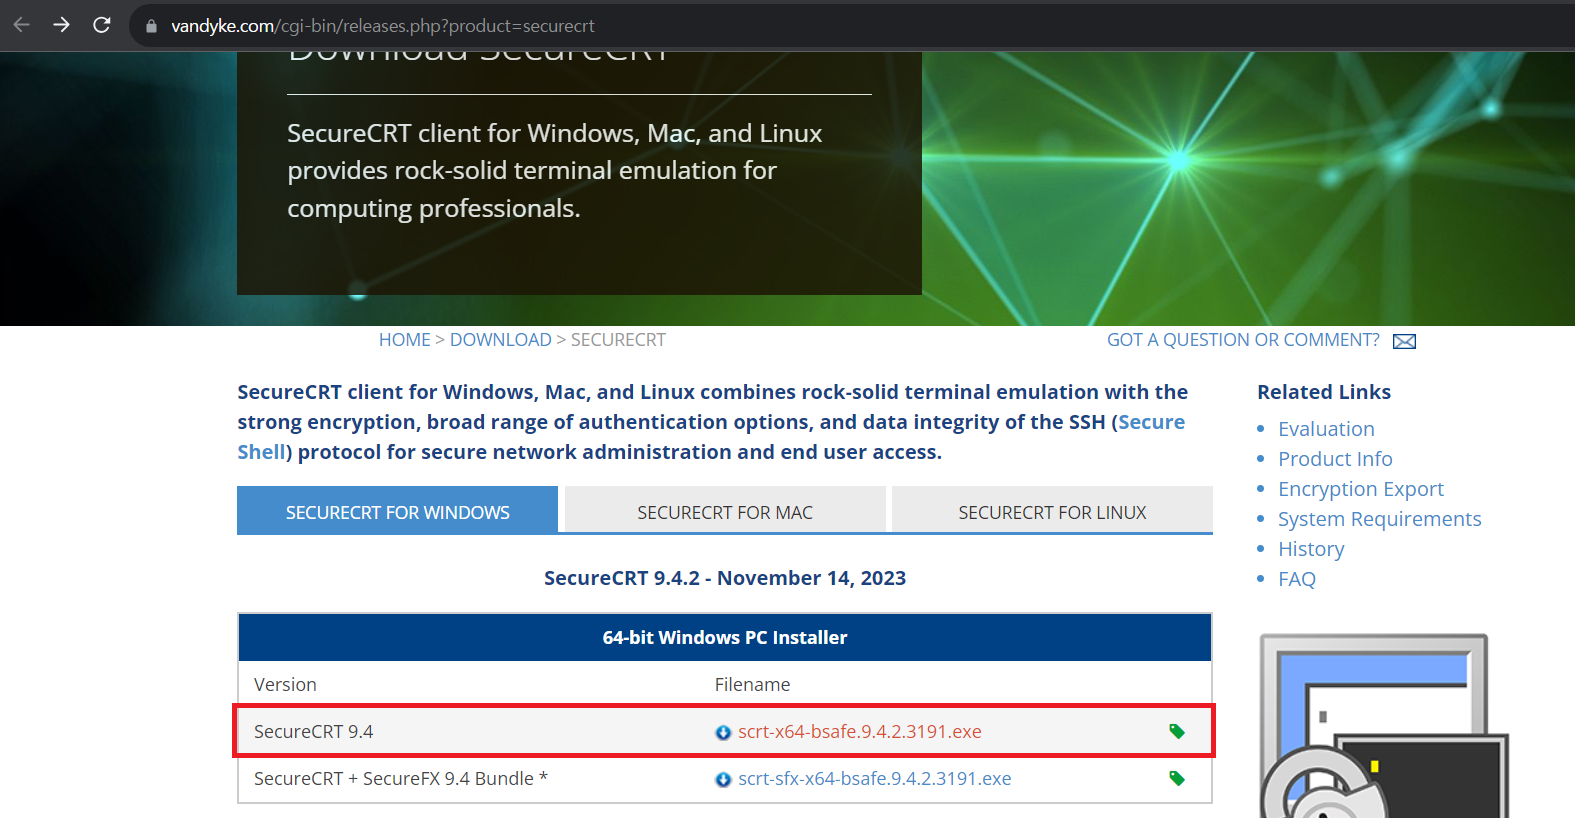The image size is (1575, 818).
Task: Click the browser forward arrow
Action: point(62,25)
